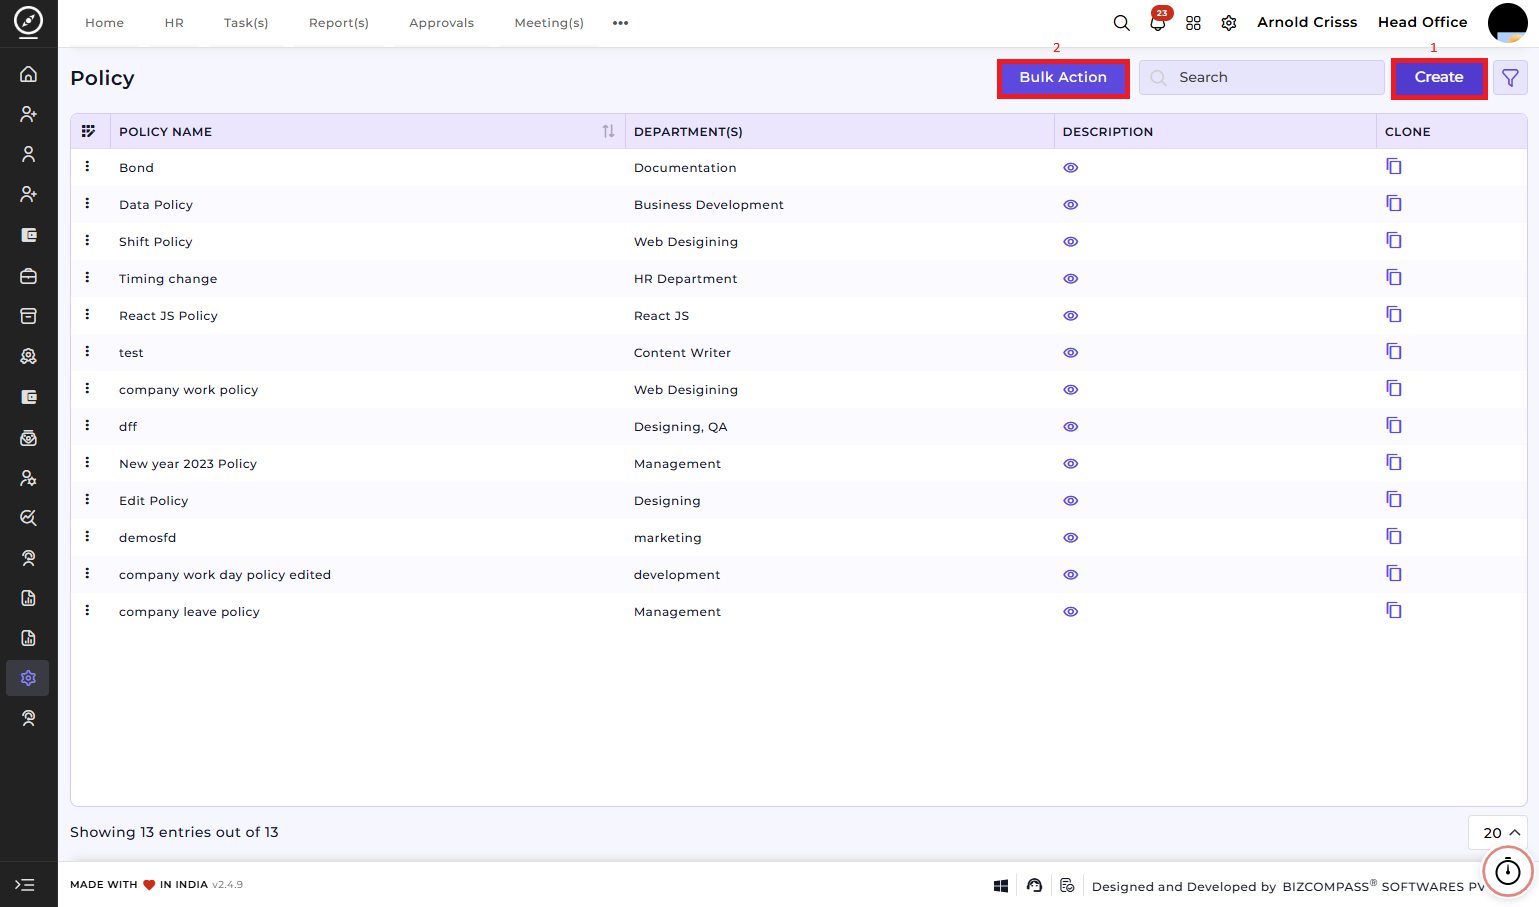Click the 'Business Development' department cell

(x=709, y=205)
